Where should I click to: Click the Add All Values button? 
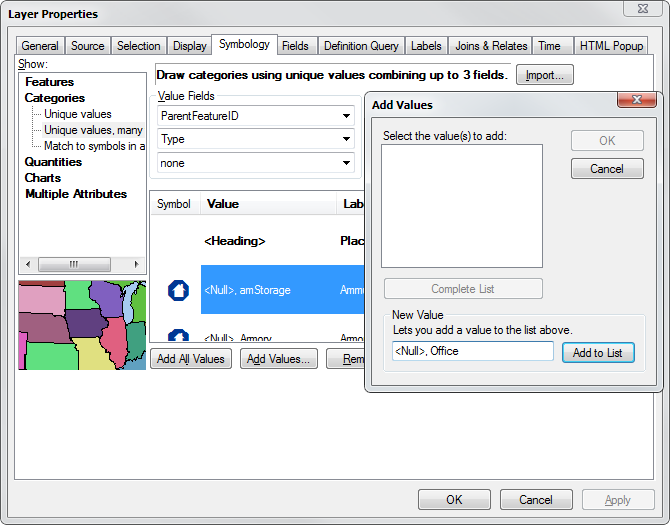click(191, 359)
